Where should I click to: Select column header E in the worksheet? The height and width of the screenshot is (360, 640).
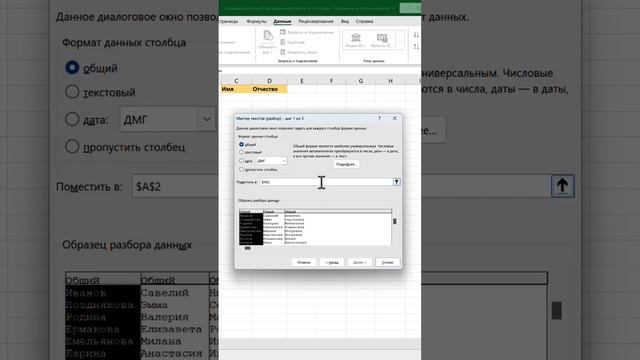pos(302,81)
